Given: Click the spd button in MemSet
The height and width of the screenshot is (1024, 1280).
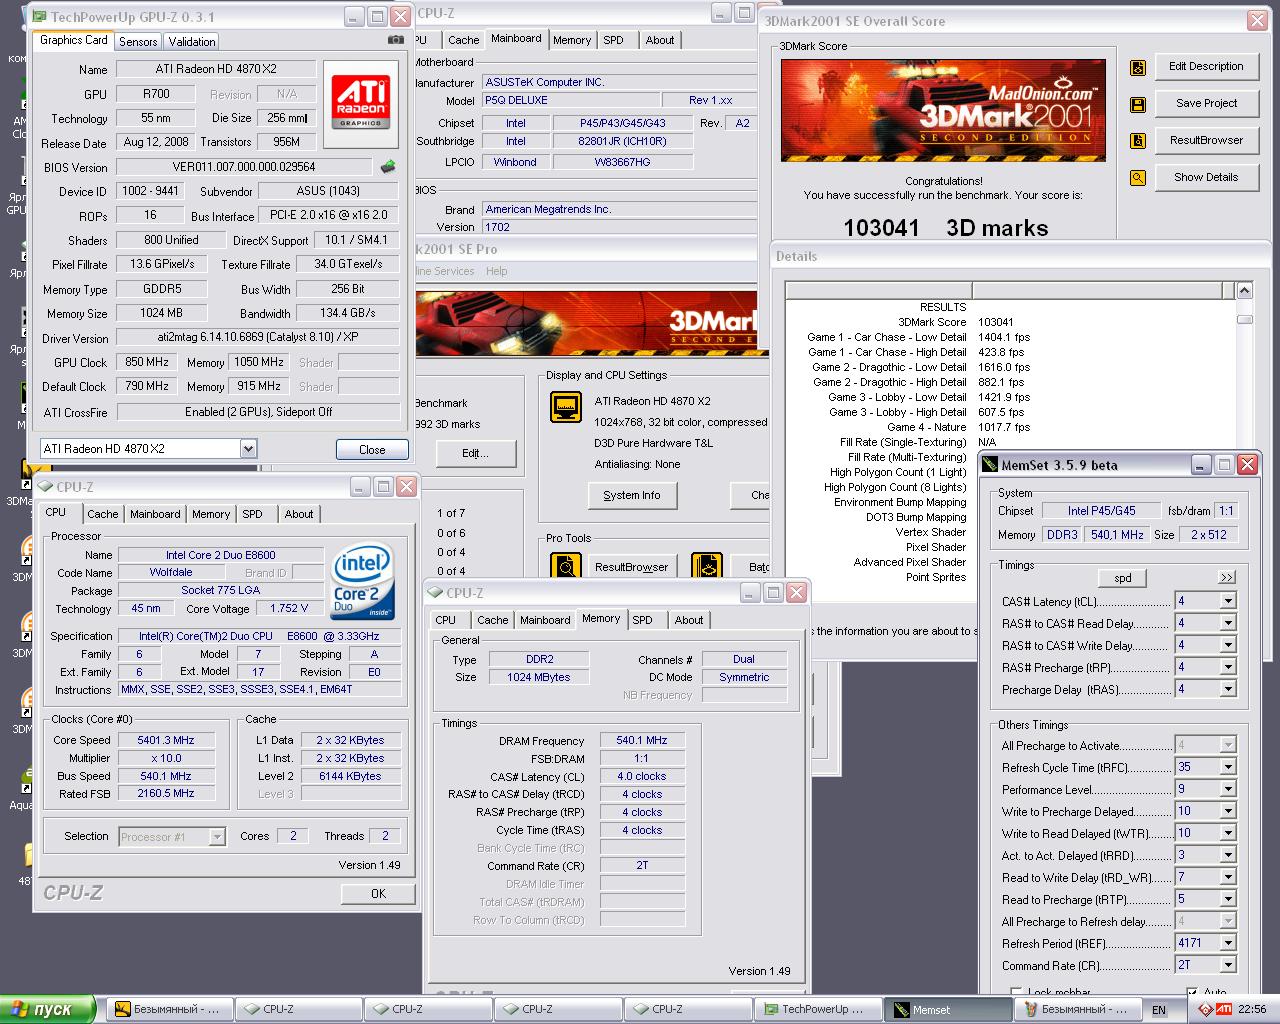Looking at the screenshot, I should coord(1123,578).
